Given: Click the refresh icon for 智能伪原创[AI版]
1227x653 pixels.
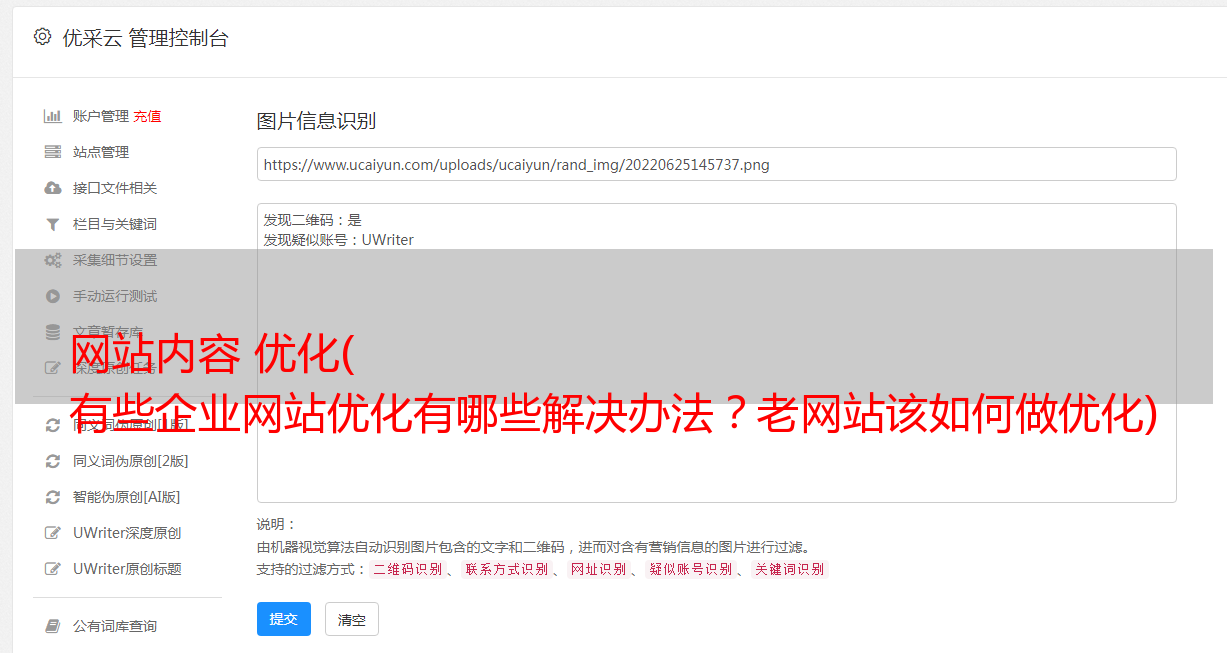Looking at the screenshot, I should 53,497.
